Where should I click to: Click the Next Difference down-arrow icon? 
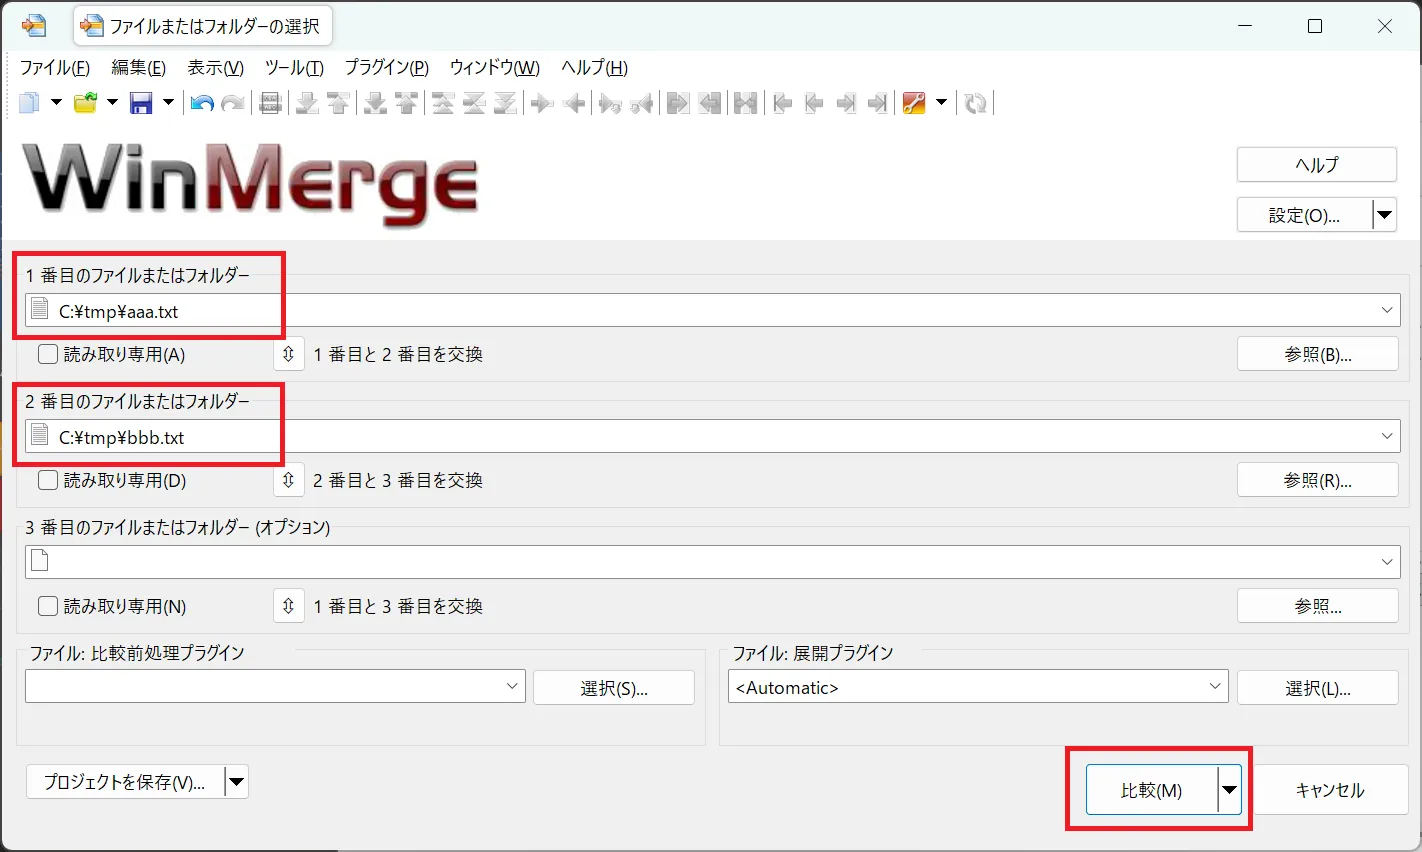[307, 103]
